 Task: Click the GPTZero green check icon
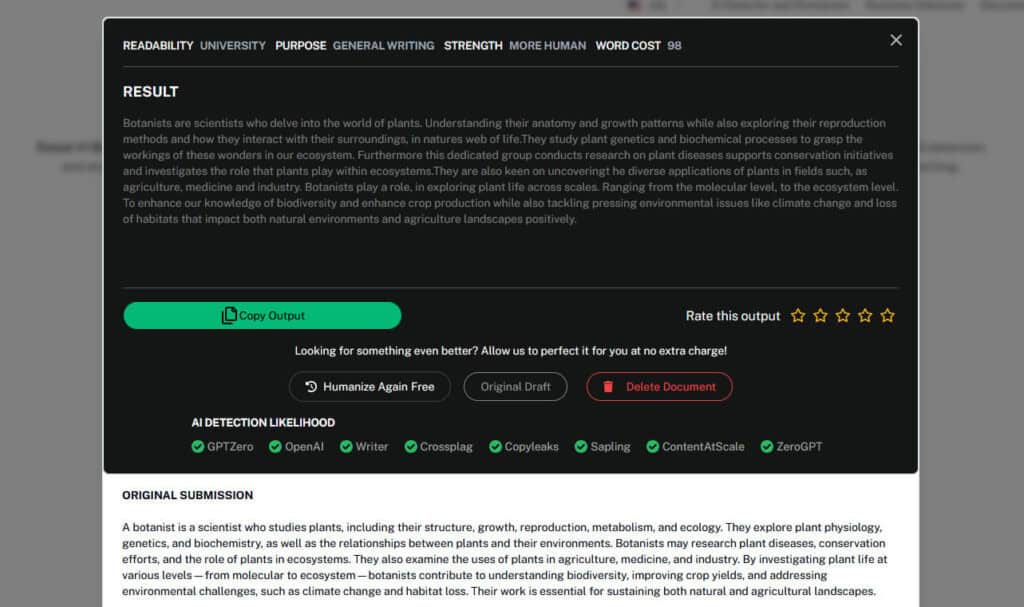[x=198, y=446]
